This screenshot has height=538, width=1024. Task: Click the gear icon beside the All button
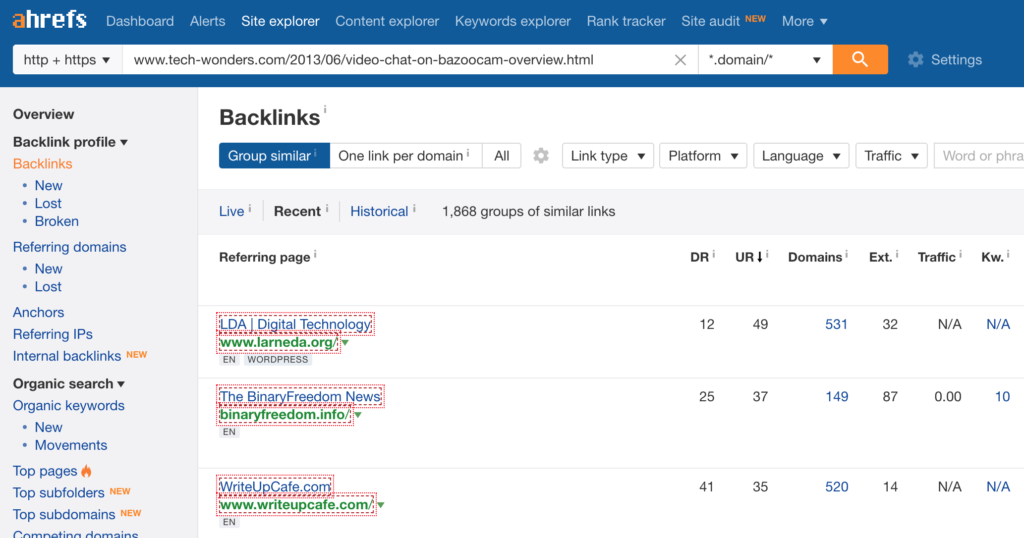click(541, 156)
